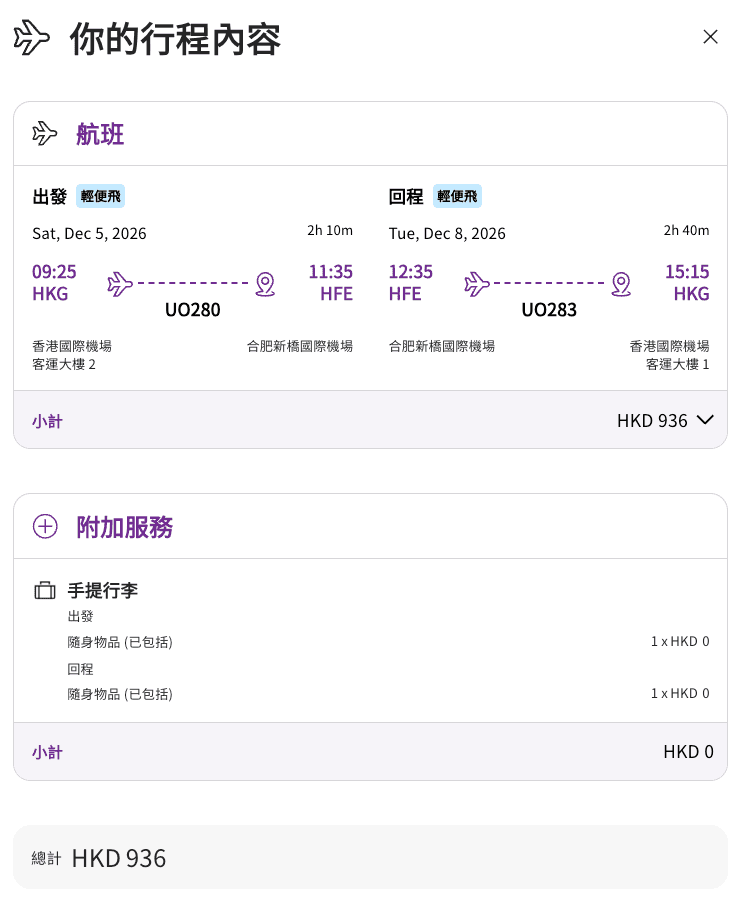
Task: Click departure plane icon on UO283 route
Action: pos(477,284)
